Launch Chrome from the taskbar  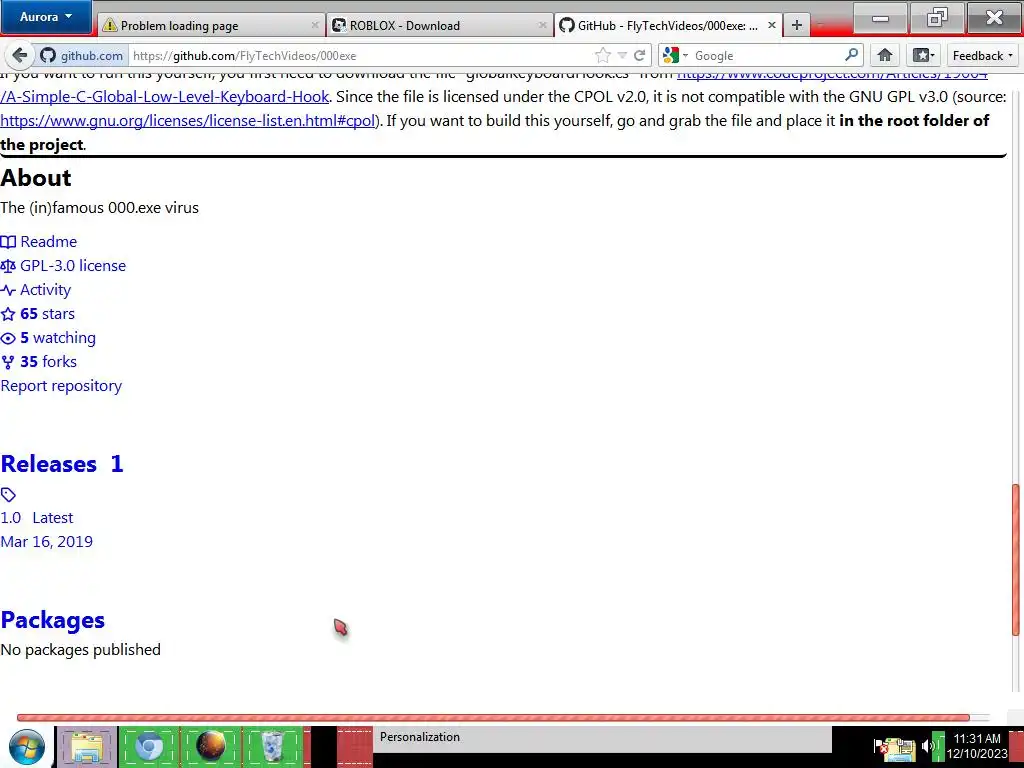click(148, 746)
